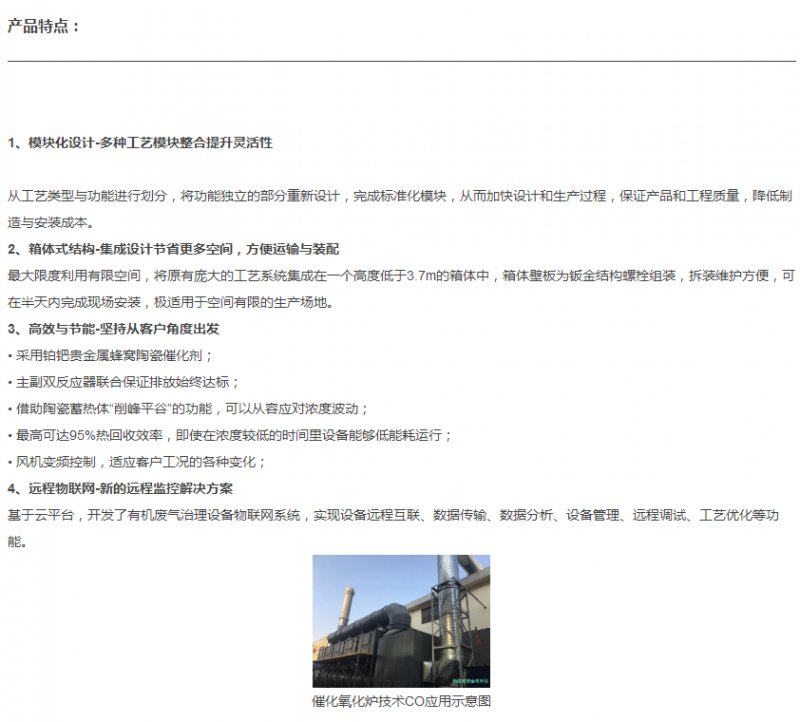Click bullet '最高可达95%热回收效率'
The width and height of the screenshot is (800, 722).
click(x=230, y=435)
